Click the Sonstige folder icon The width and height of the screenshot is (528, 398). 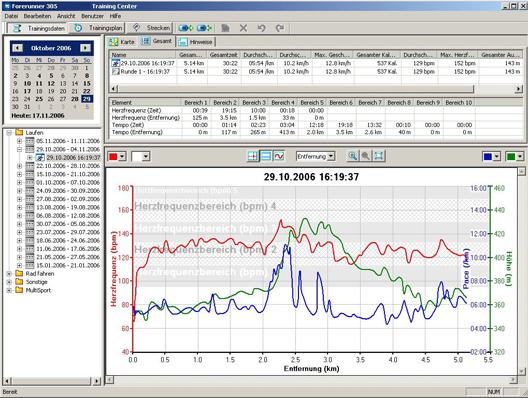point(19,282)
